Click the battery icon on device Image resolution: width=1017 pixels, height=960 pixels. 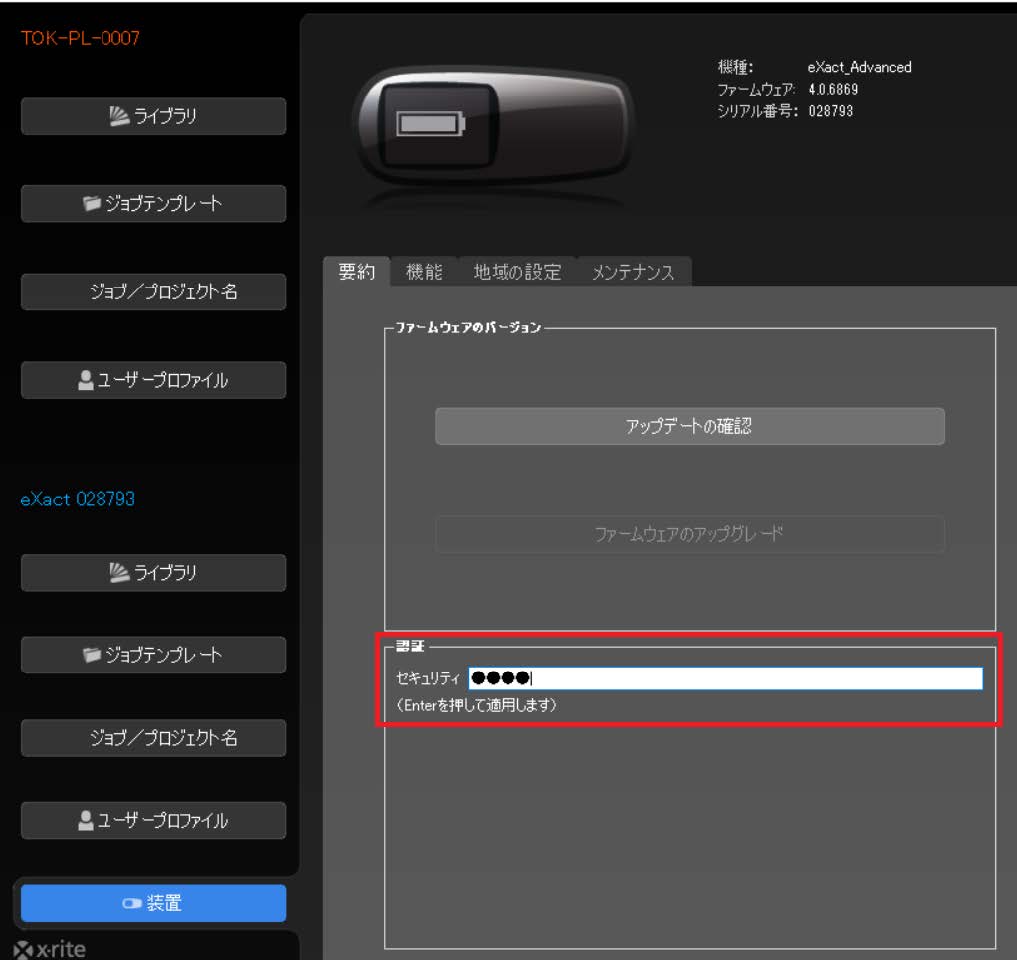click(x=431, y=123)
